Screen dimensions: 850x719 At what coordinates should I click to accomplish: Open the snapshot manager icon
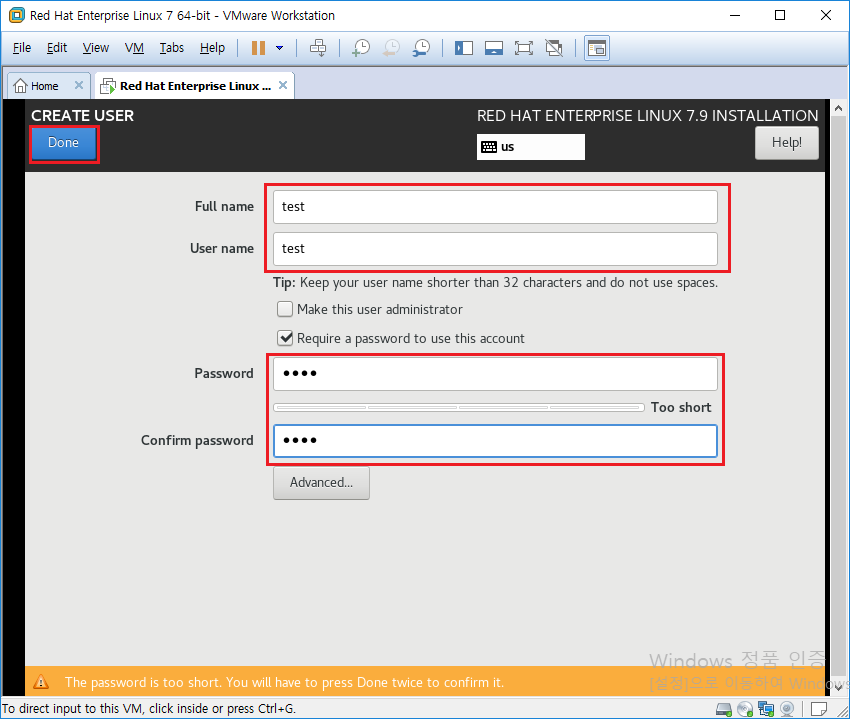[x=421, y=48]
